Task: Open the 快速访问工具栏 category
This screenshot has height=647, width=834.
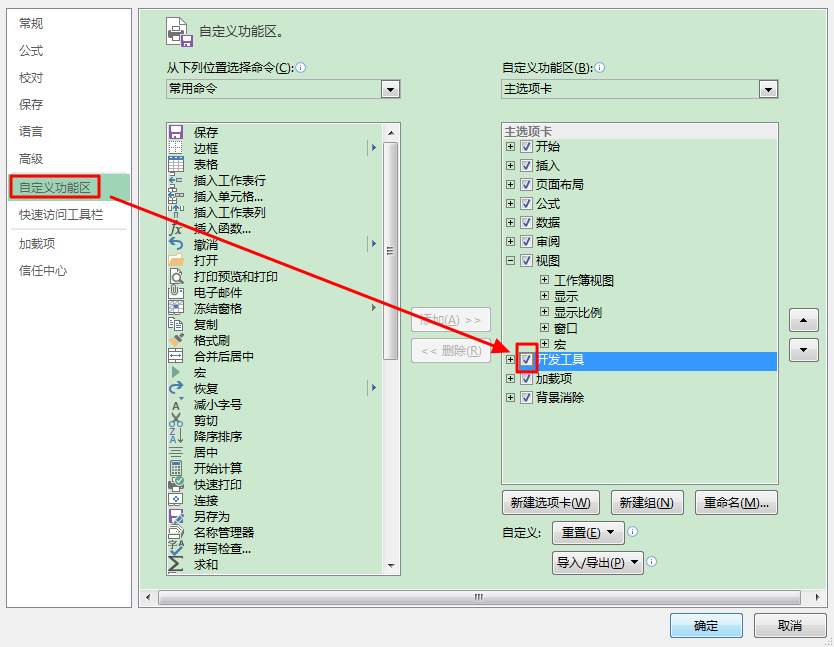Action: (x=61, y=215)
